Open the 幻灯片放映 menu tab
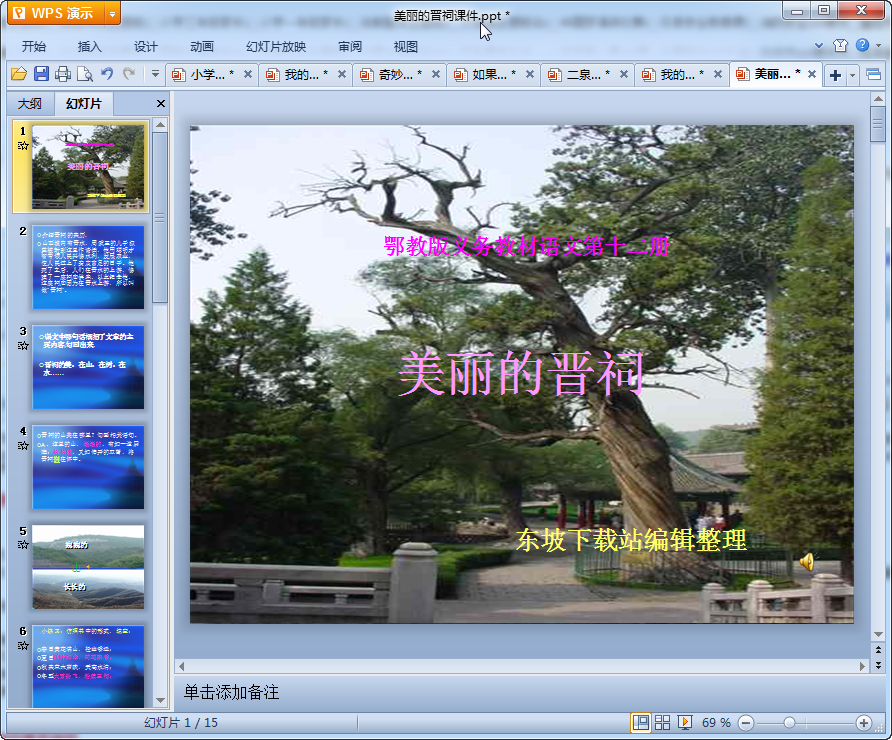 [276, 47]
